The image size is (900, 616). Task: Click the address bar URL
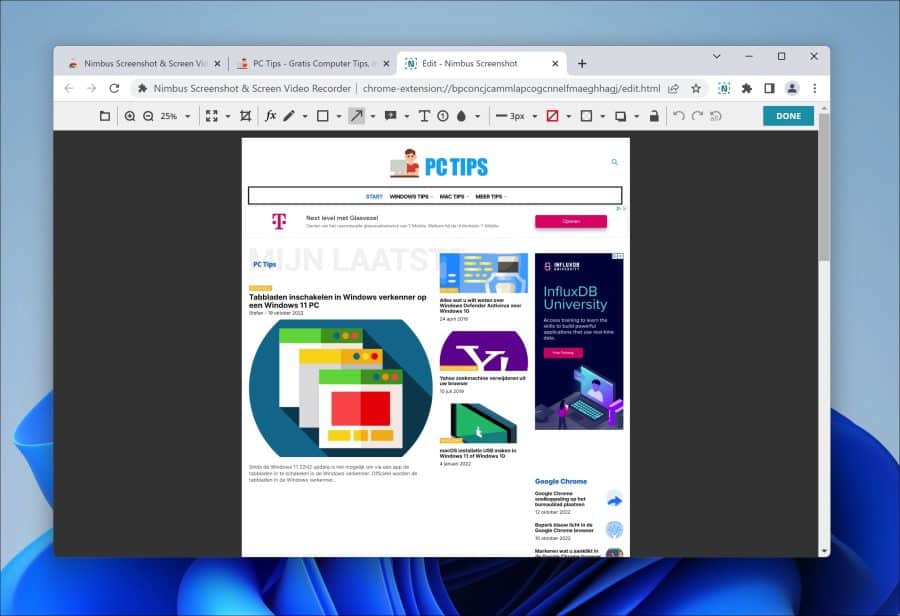point(511,88)
